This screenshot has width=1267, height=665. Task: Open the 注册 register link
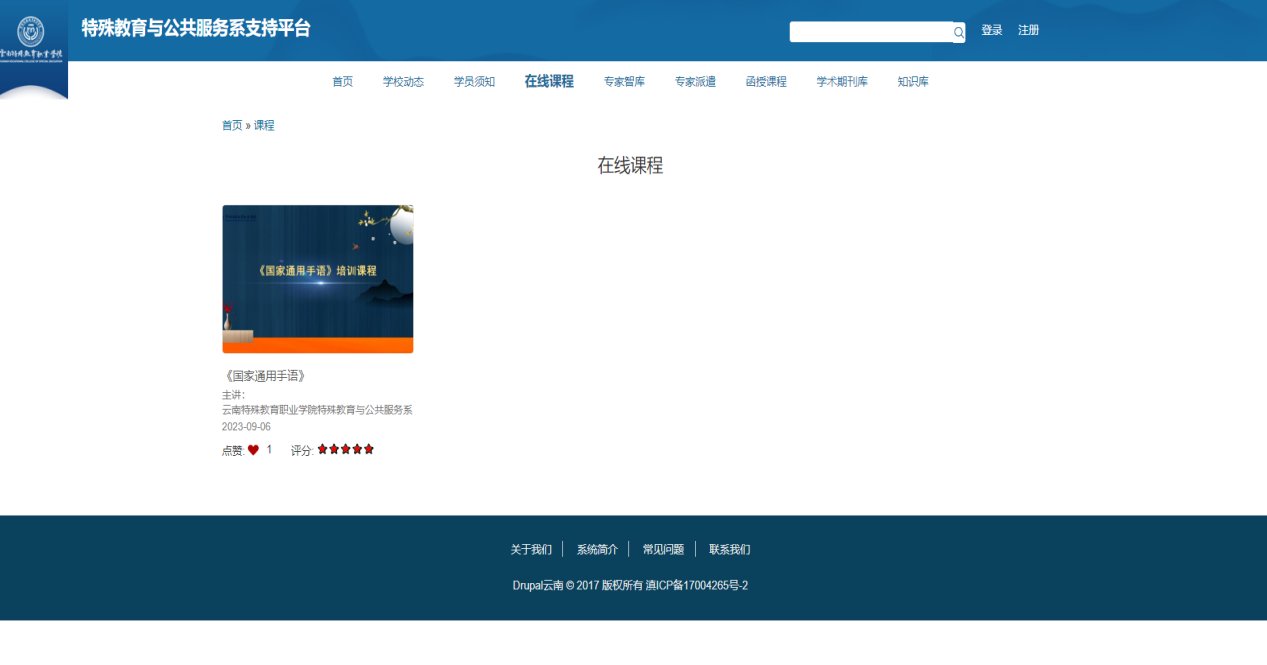(1028, 30)
